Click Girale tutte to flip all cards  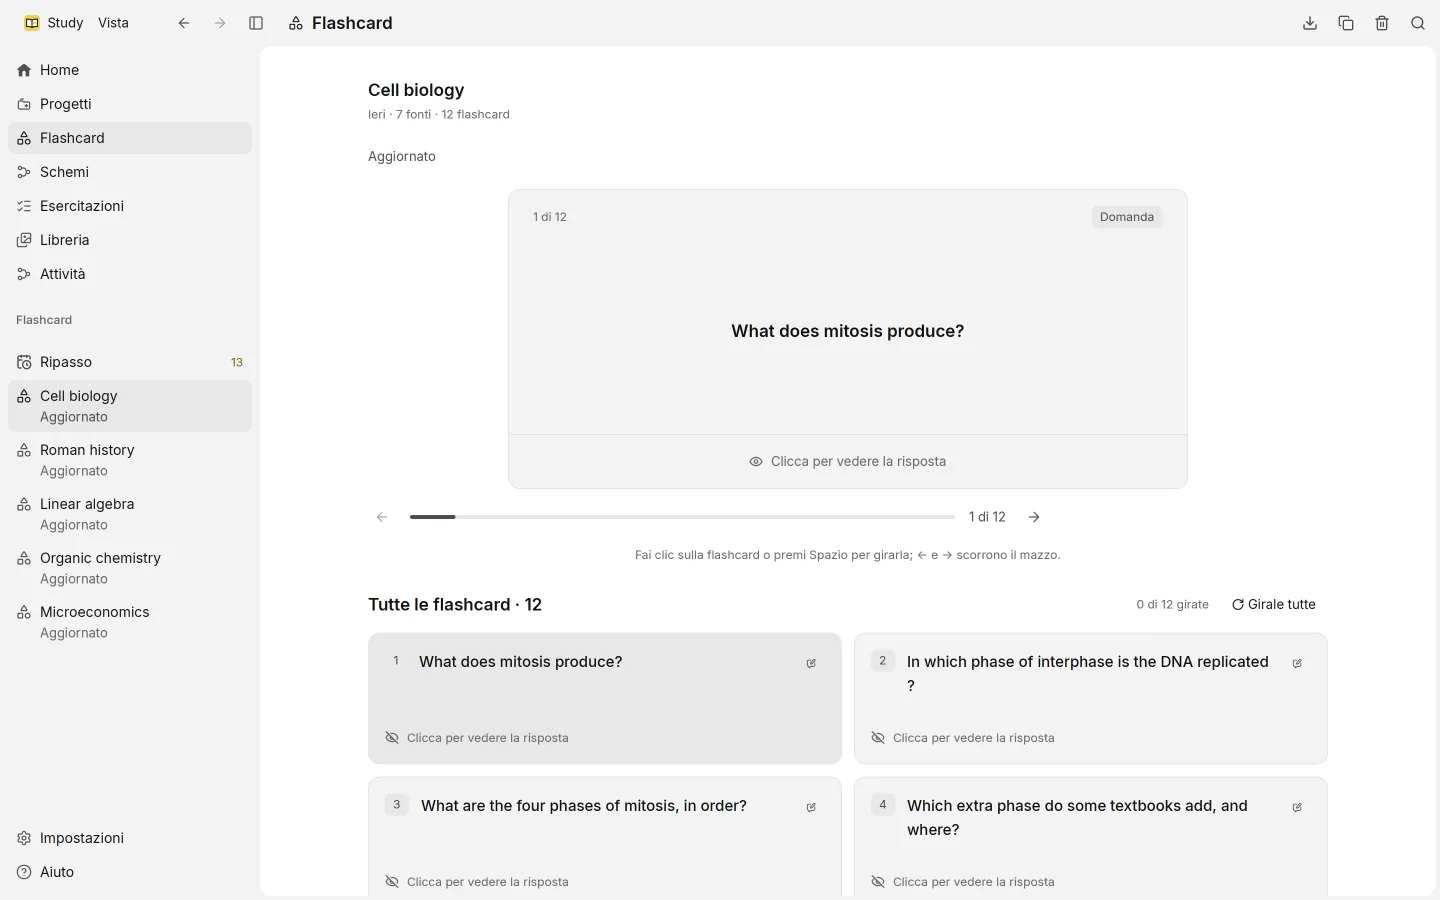point(1274,605)
